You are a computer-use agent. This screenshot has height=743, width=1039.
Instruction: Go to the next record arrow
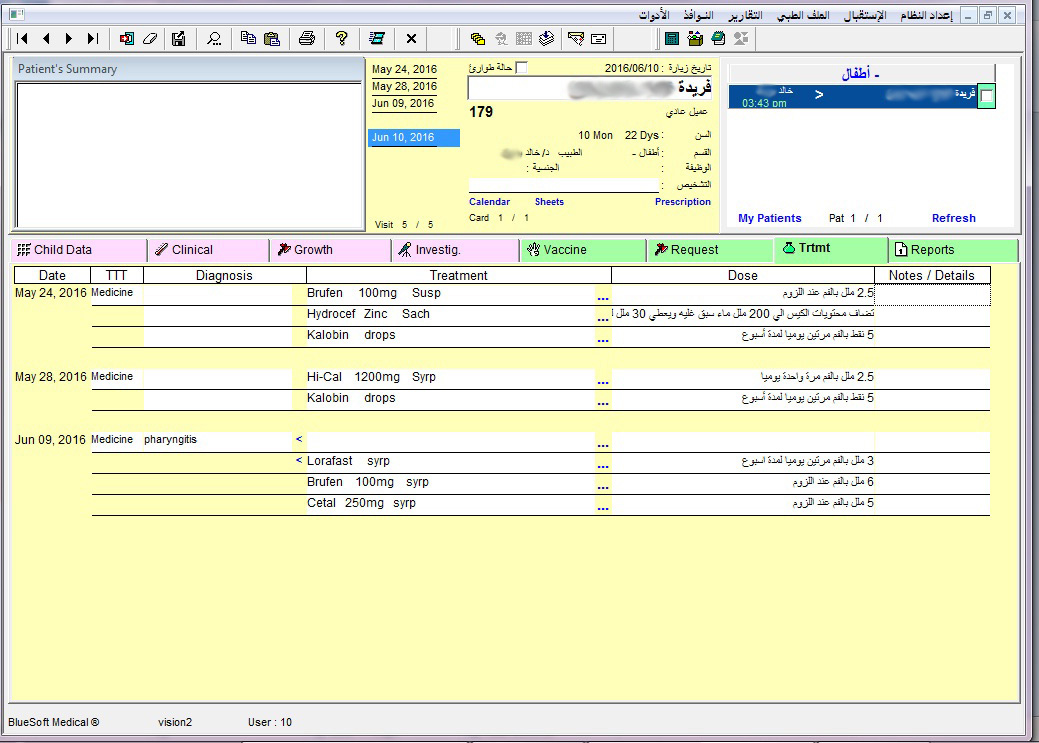click(x=69, y=38)
